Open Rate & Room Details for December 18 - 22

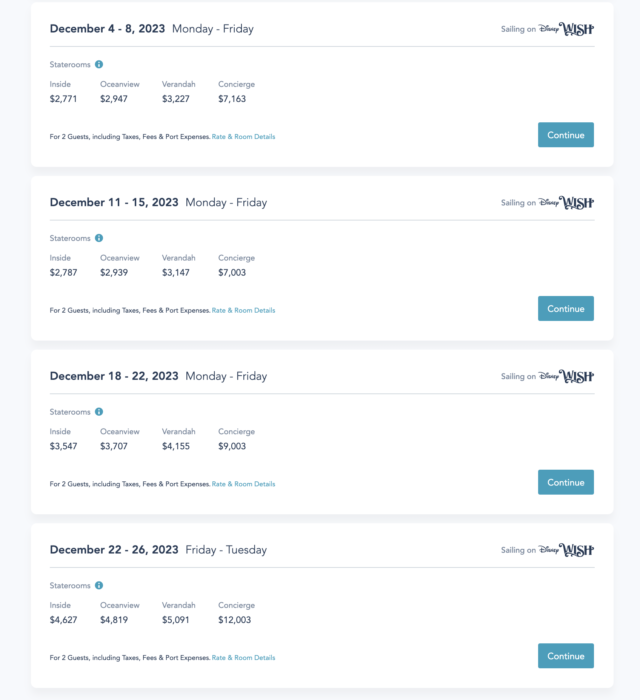tap(243, 484)
